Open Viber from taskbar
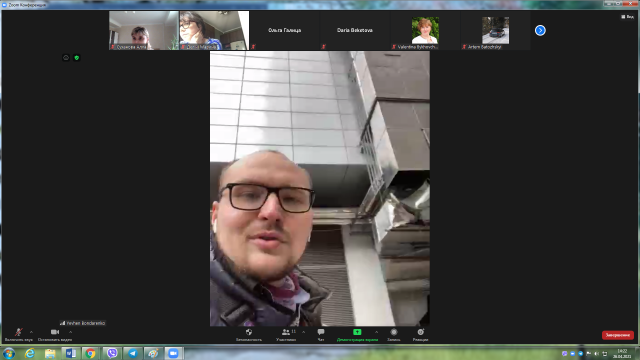The height and width of the screenshot is (360, 640). tap(112, 353)
